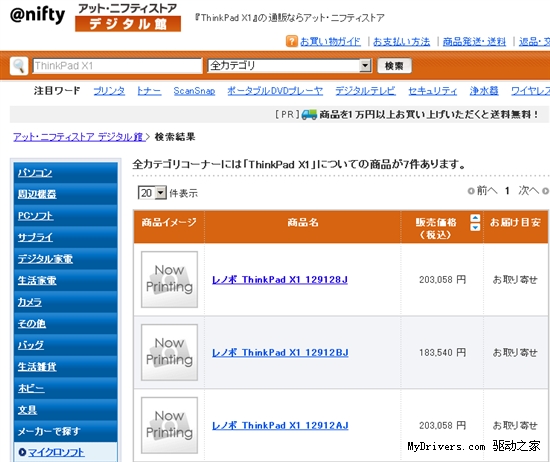Click the セキュリティ keyword link

click(x=433, y=91)
